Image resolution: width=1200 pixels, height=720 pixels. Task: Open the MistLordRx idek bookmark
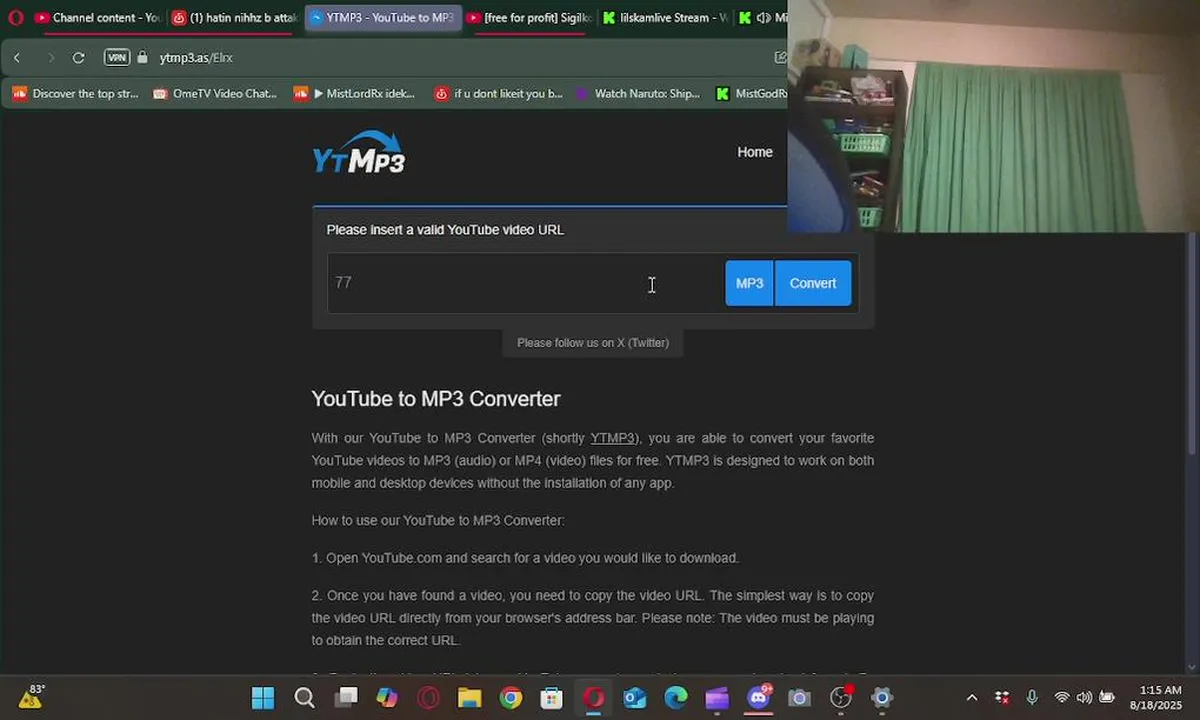(x=355, y=94)
